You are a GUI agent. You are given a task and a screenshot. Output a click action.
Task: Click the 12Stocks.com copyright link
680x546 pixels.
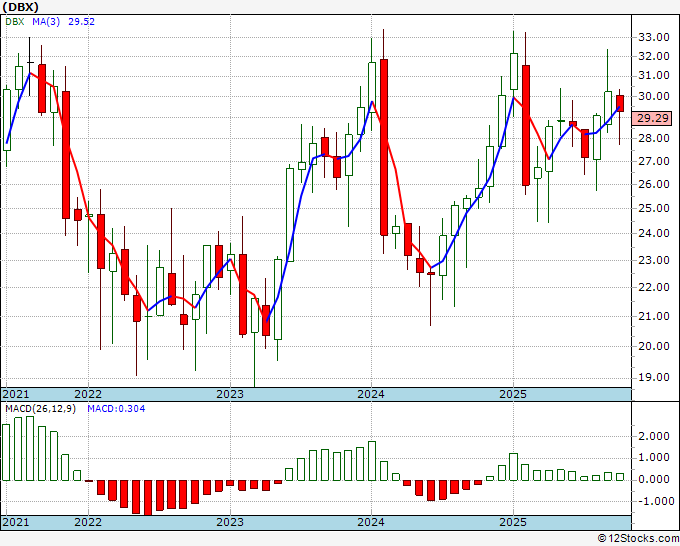[x=638, y=539]
